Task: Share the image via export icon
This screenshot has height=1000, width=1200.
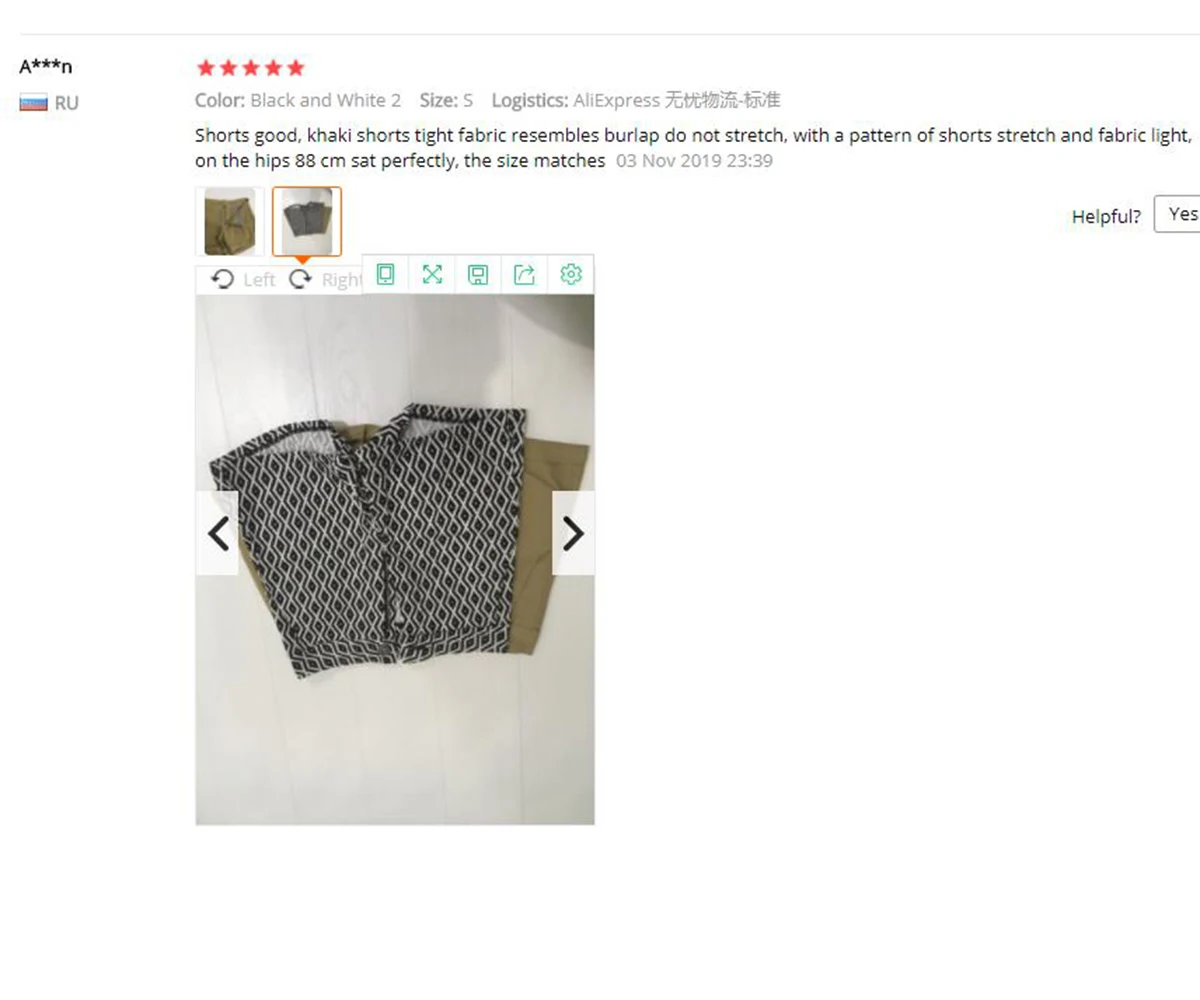Action: coord(524,274)
